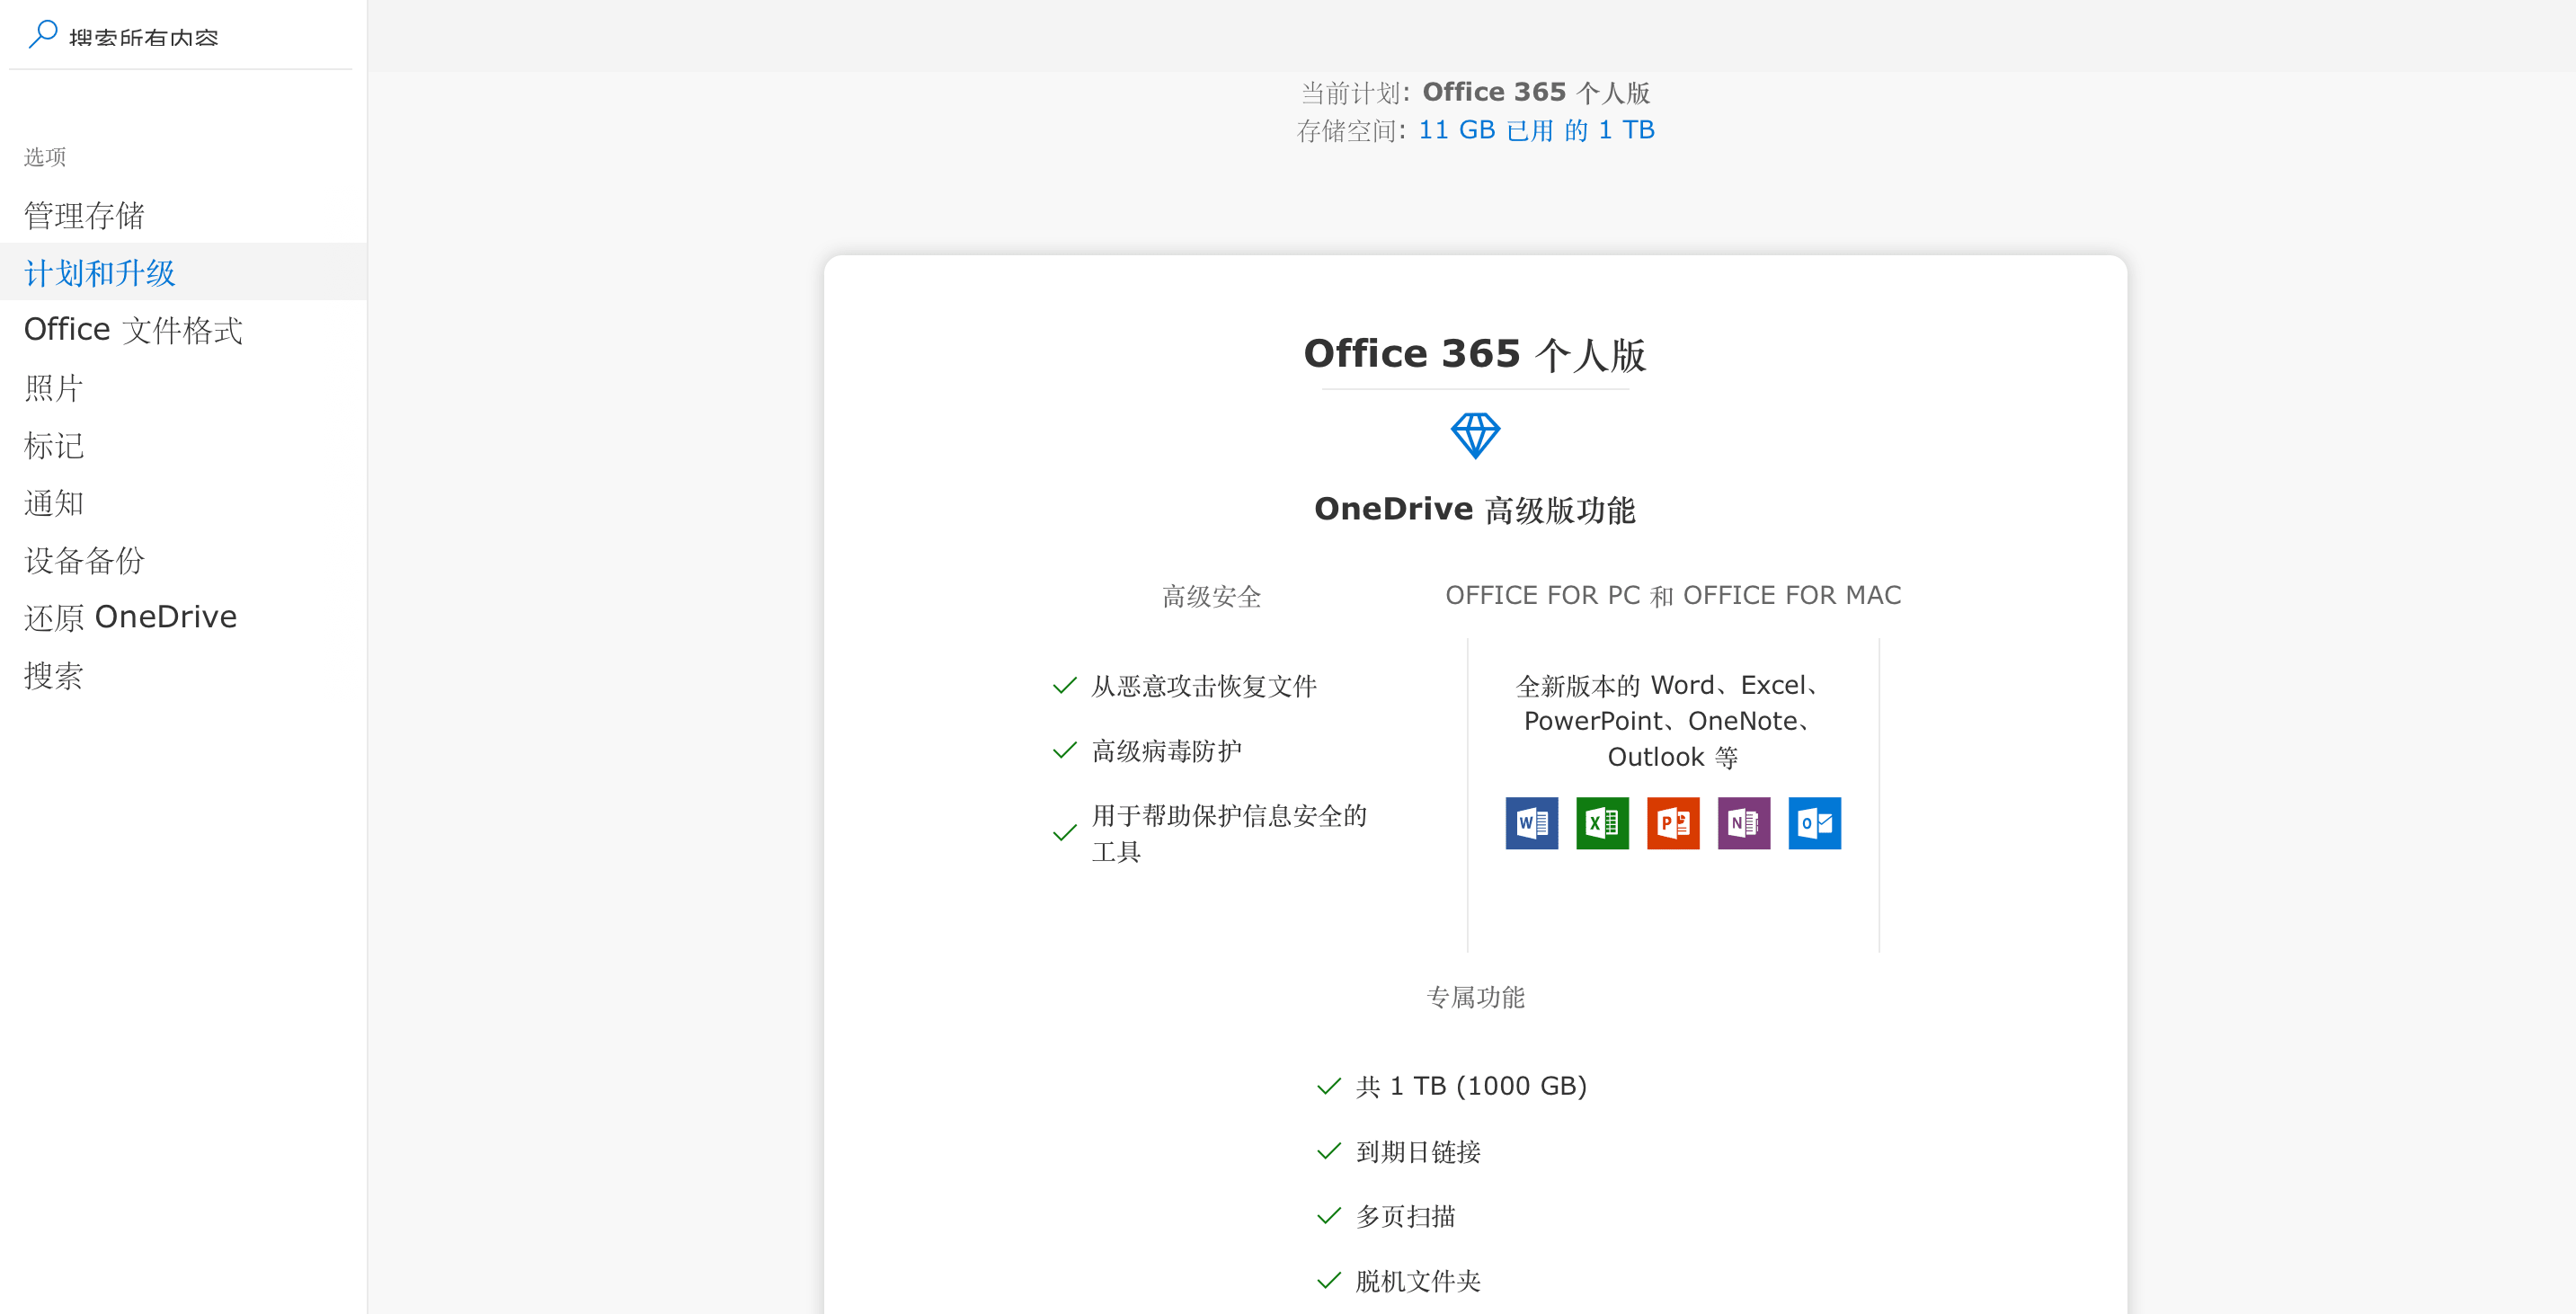2576x1314 pixels.
Task: Click 到期日链接 feature text
Action: [x=1418, y=1152]
